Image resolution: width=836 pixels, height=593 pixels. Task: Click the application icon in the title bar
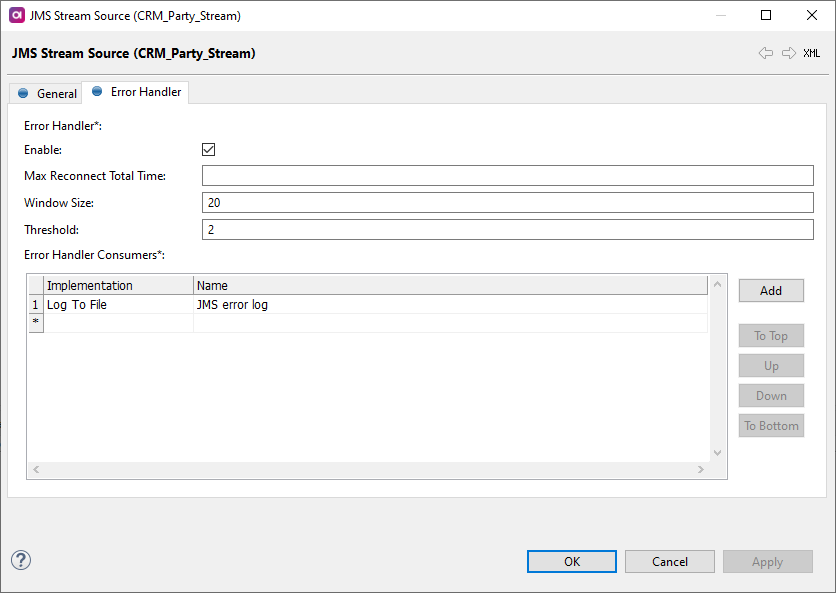(15, 15)
